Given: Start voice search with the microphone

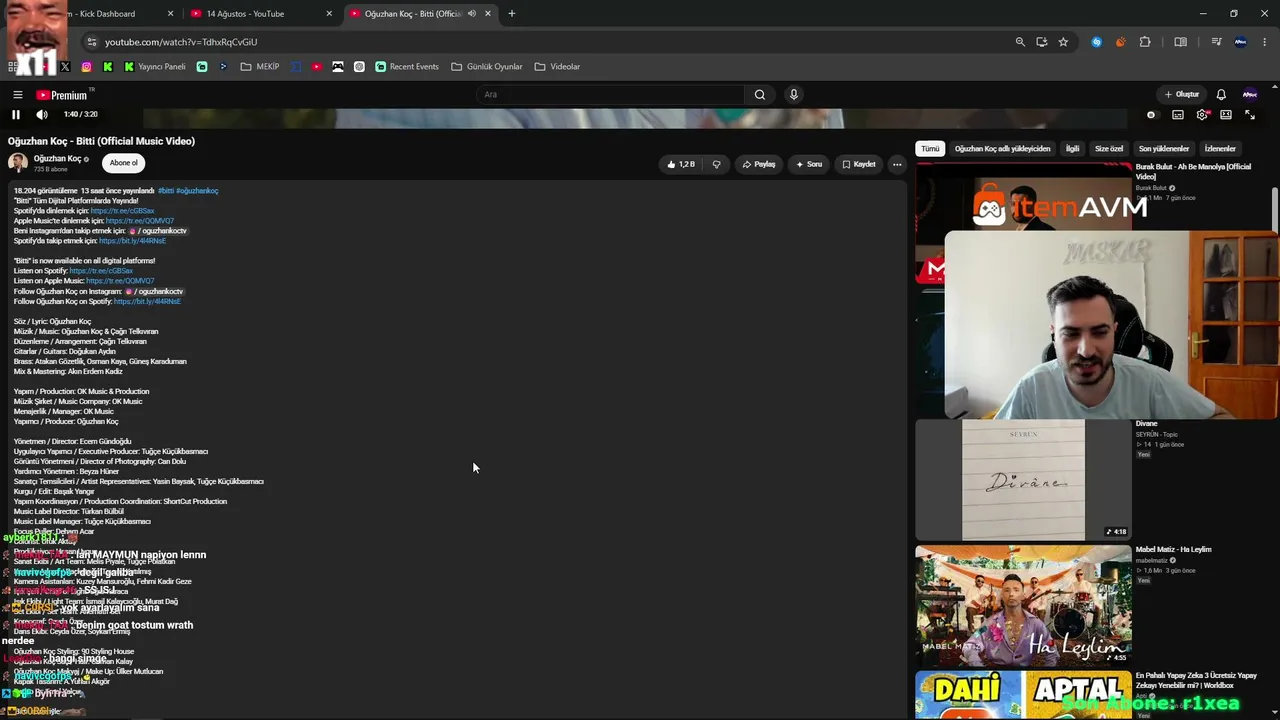Looking at the screenshot, I should click(794, 95).
